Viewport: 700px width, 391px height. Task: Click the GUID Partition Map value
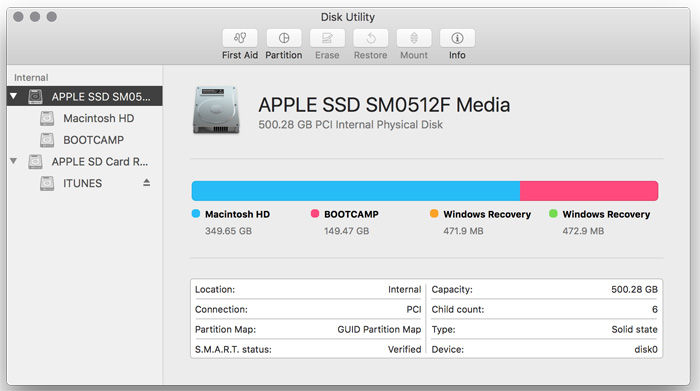pos(379,329)
